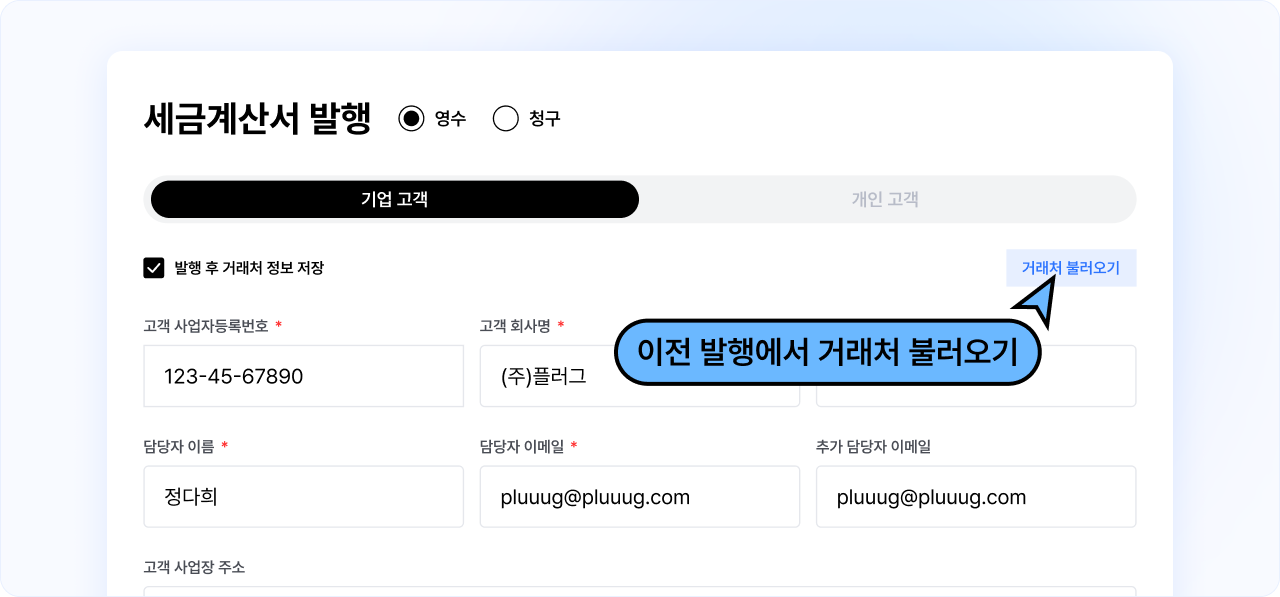Click the 거래처 불러오기 button
Viewport: 1280px width, 597px height.
tap(1070, 268)
